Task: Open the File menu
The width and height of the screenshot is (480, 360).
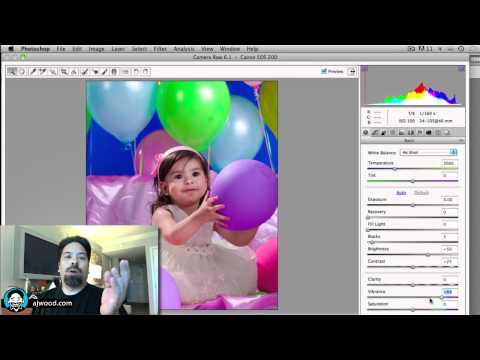Action: 61,49
